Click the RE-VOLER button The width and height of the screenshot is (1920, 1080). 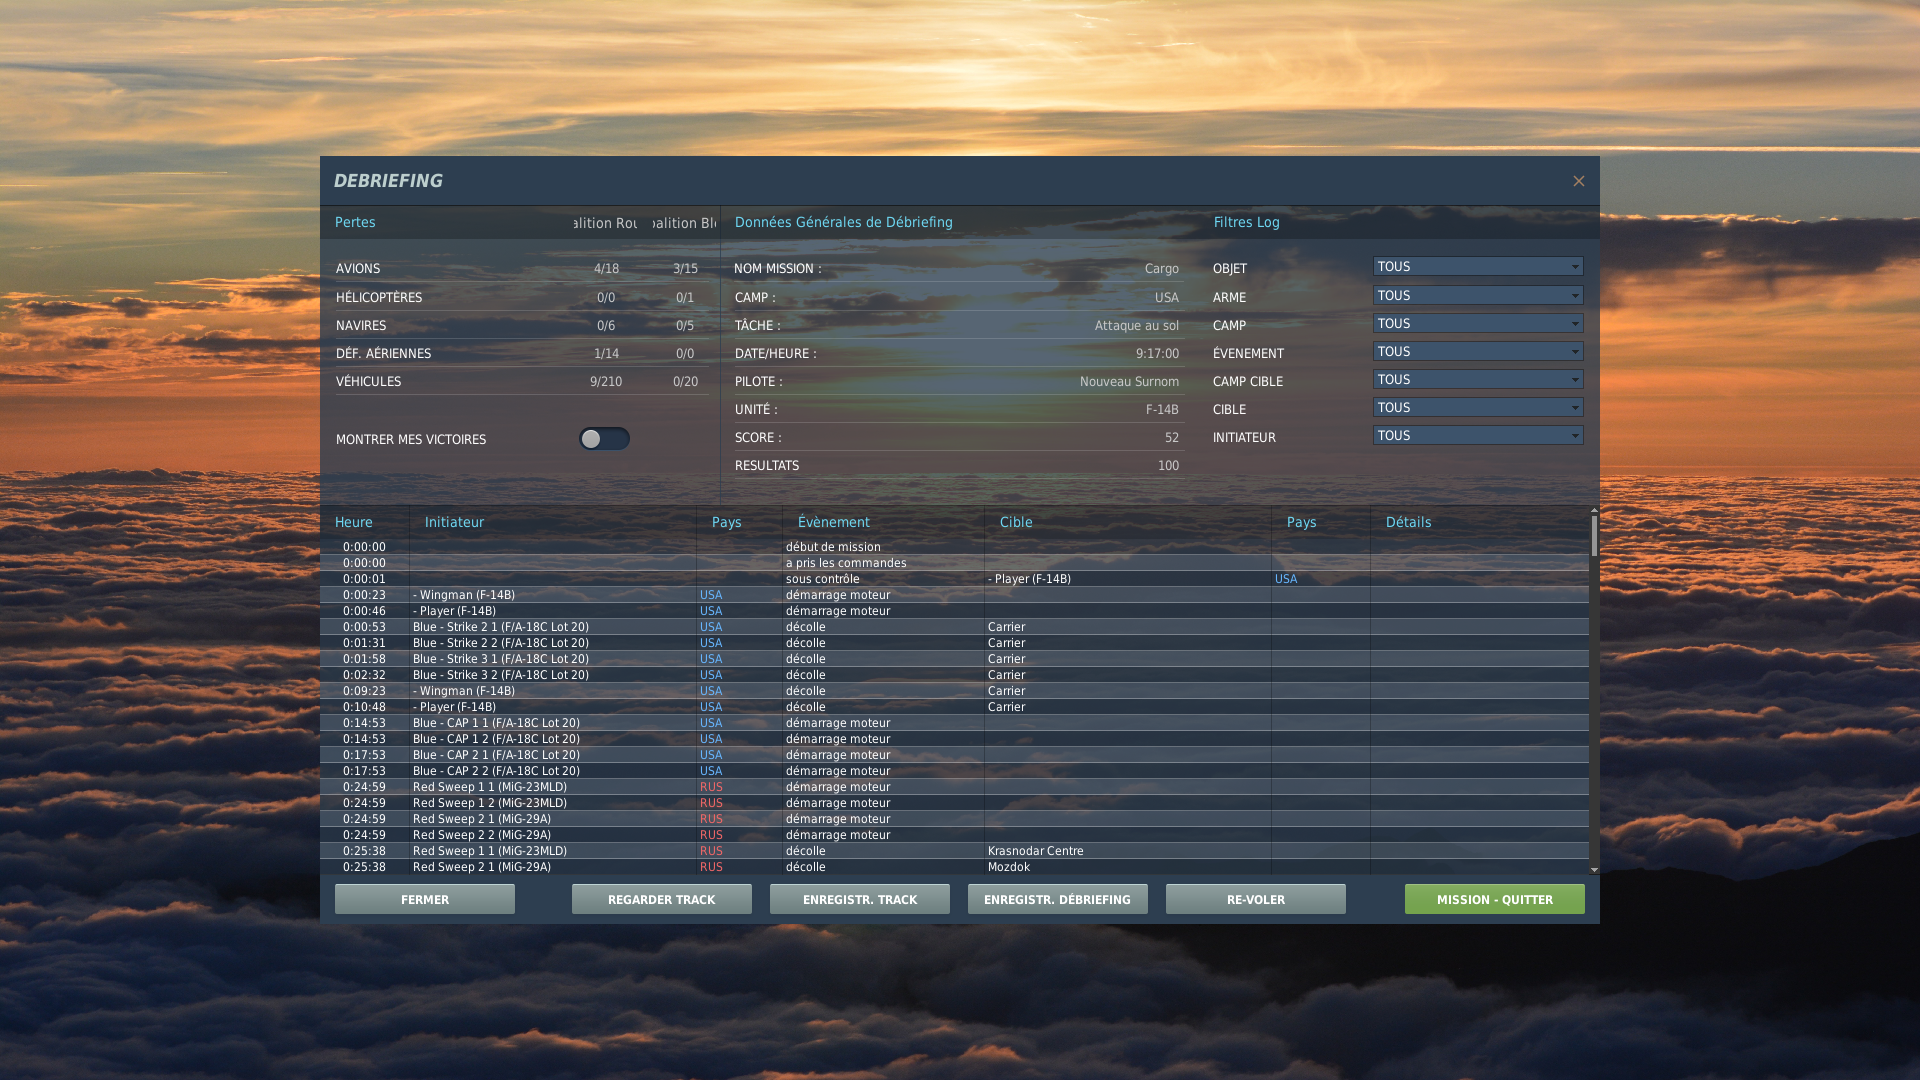(x=1256, y=899)
